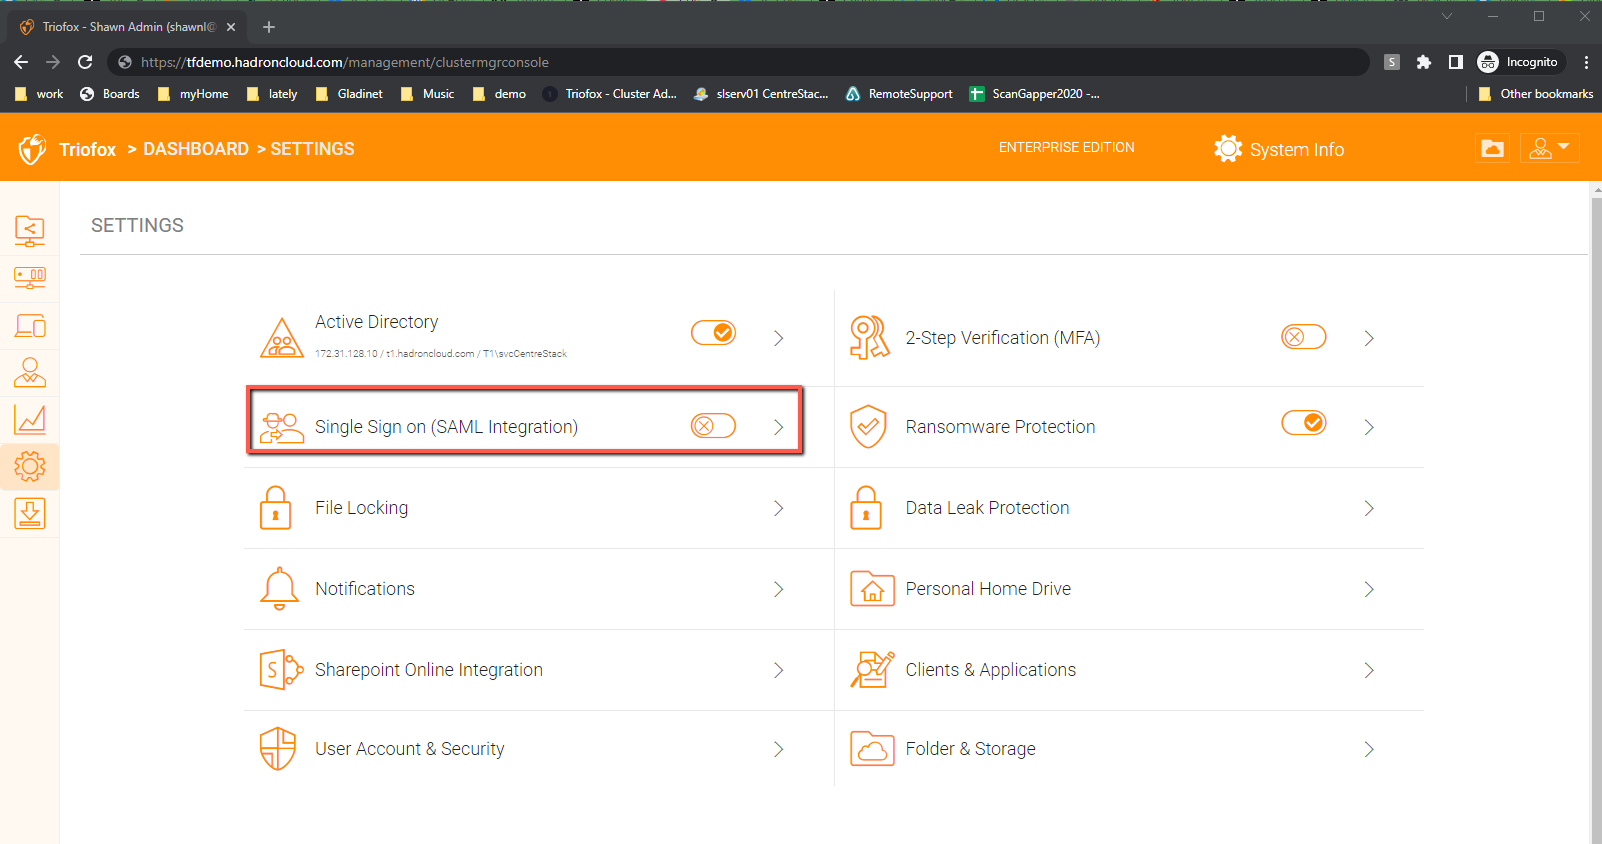Expand the Active Directory row chevron
Viewport: 1602px width, 844px height.
tap(779, 338)
